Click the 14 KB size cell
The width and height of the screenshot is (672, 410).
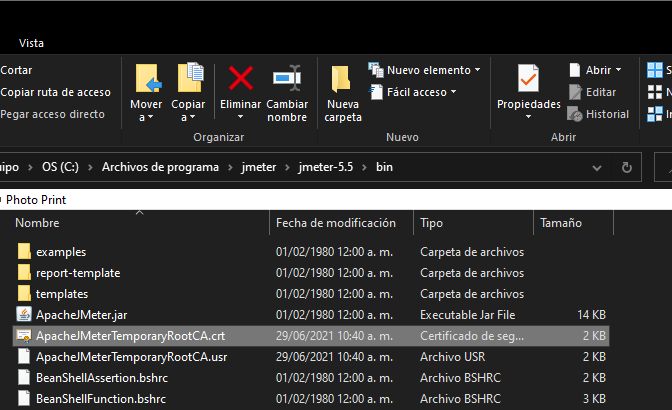(x=591, y=315)
